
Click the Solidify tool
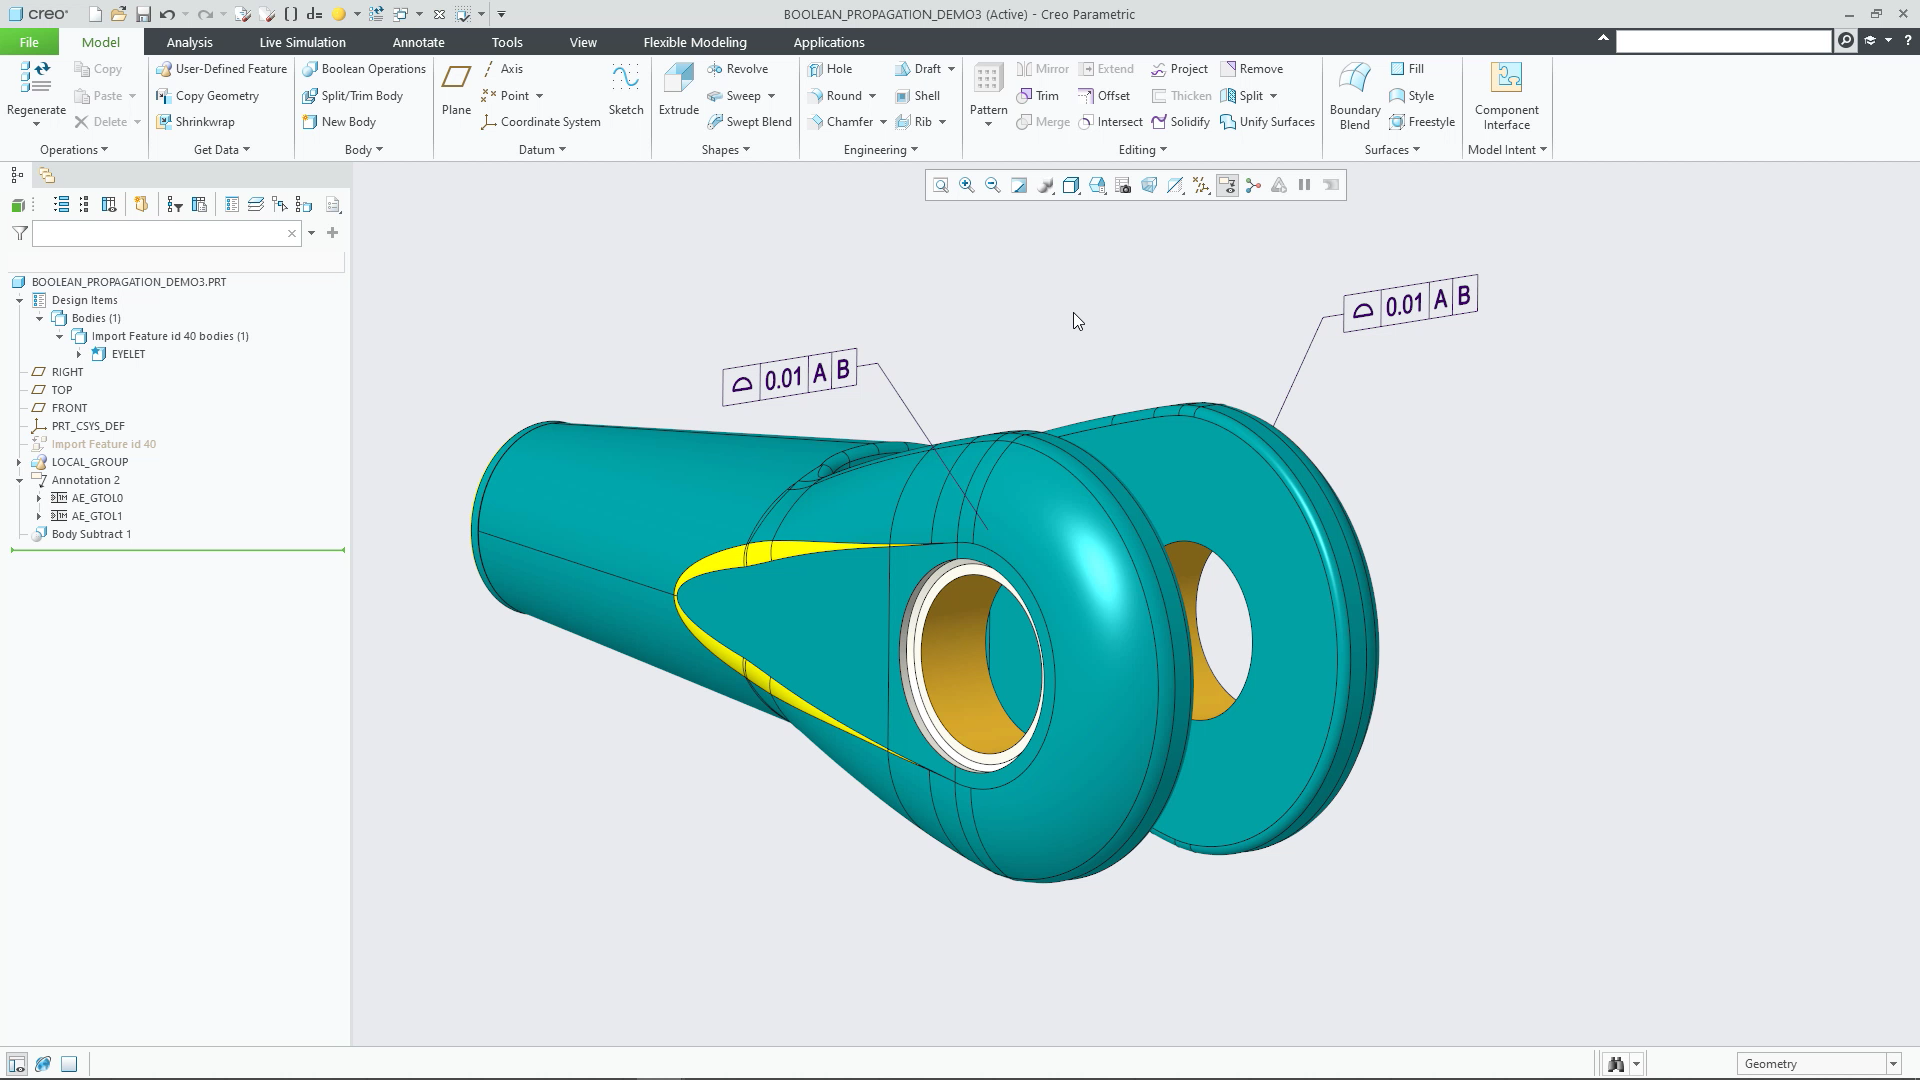click(1181, 122)
